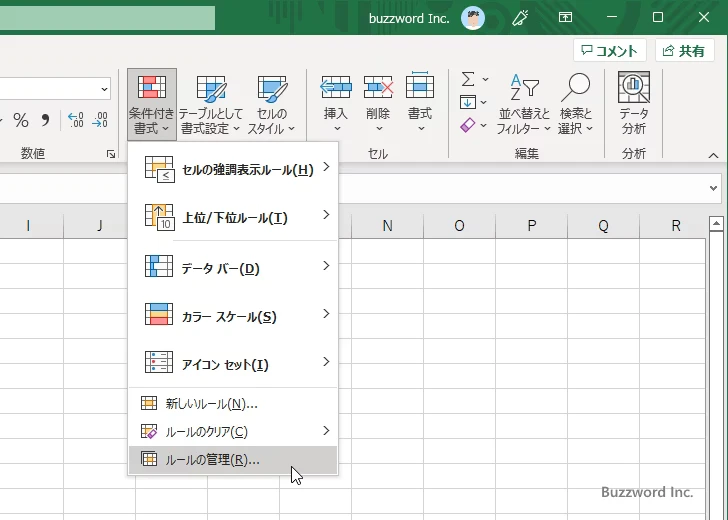
Task: Open Sort & Filter (並べ替えとフィルター)
Action: point(523,104)
